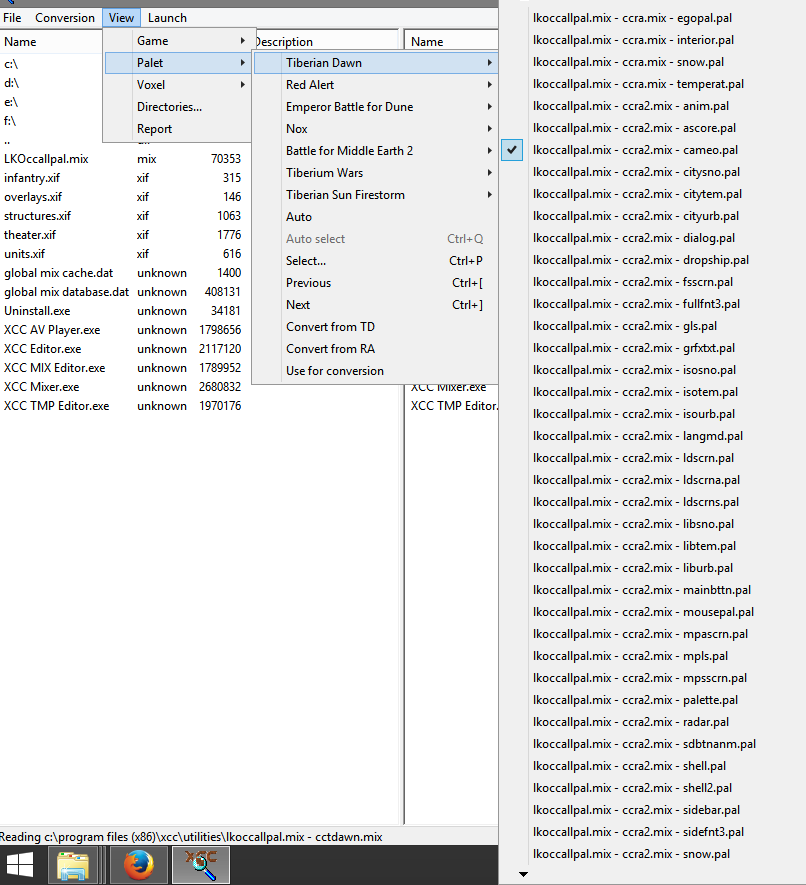Expand Emperor Battle for Dune palettes
Viewport: 806px width, 885px height.
click(x=375, y=107)
